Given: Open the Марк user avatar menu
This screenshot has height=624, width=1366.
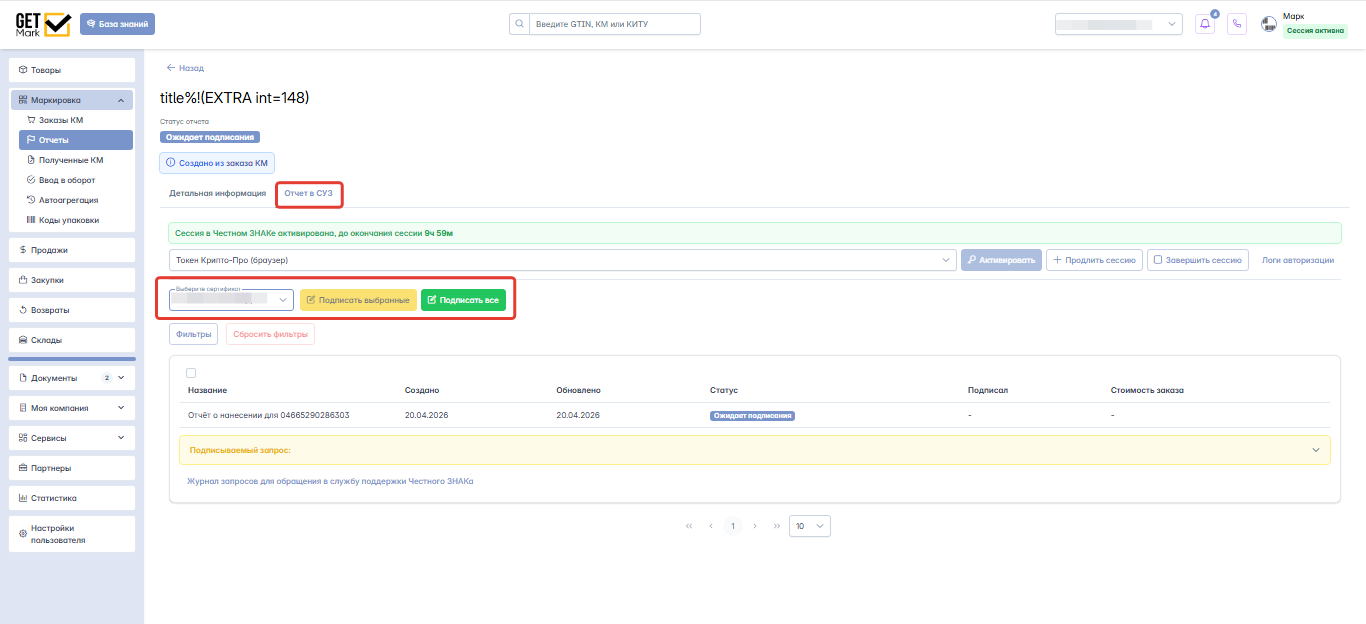Looking at the screenshot, I should point(1270,23).
